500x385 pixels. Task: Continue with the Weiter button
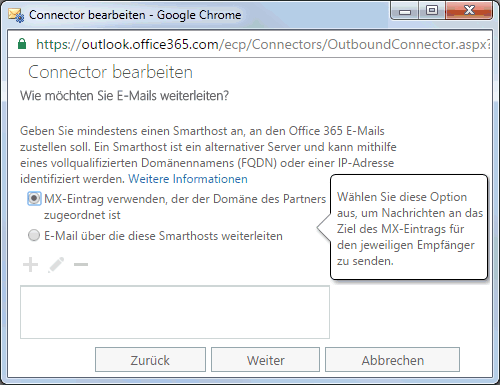point(266,360)
